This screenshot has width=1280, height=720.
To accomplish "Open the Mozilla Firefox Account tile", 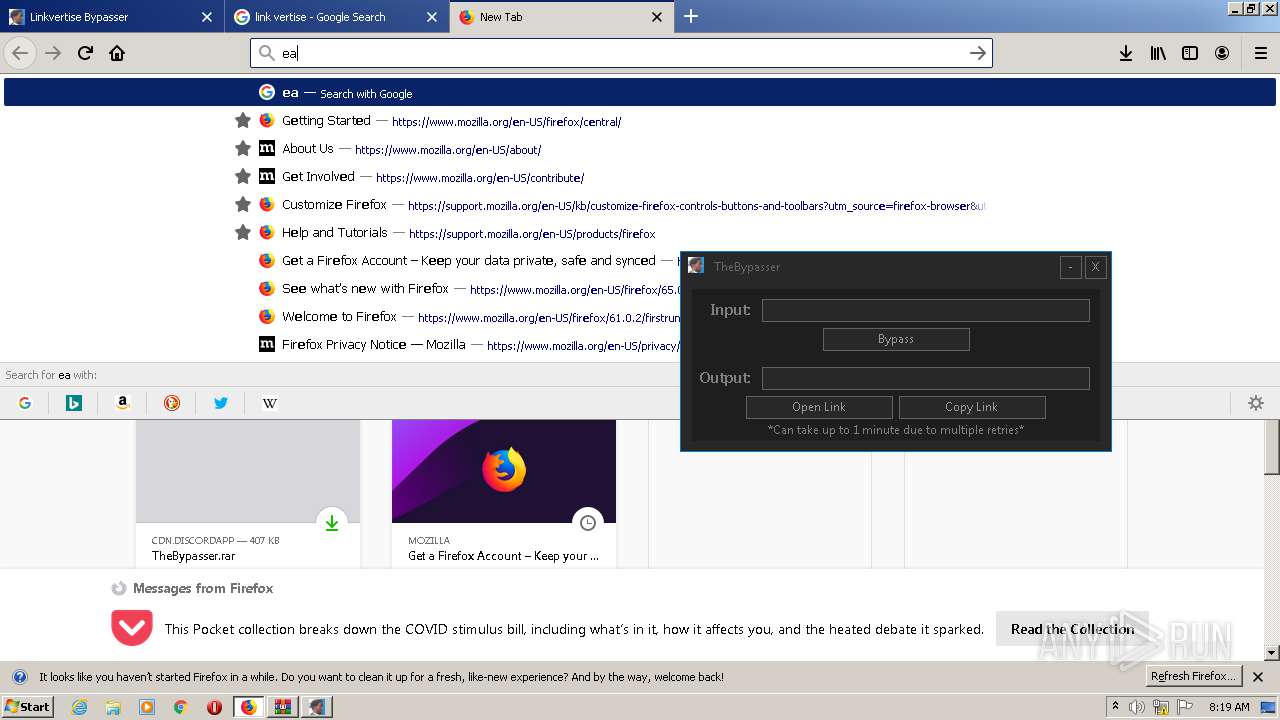I will [504, 493].
